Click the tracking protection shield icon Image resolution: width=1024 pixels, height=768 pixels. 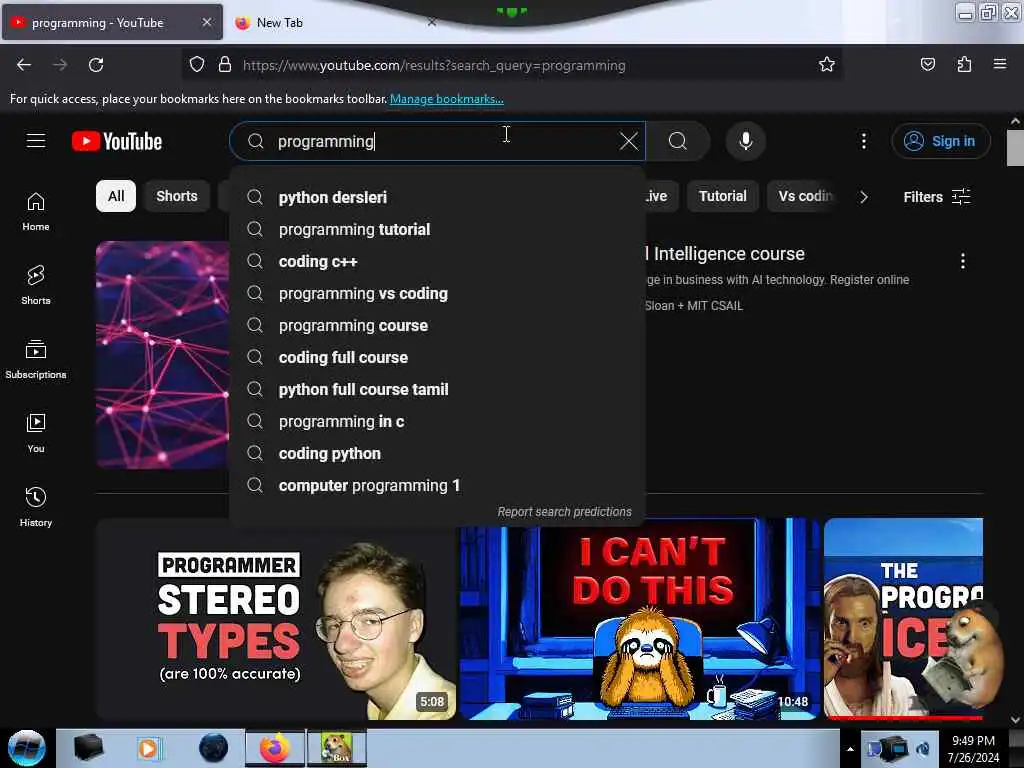click(x=197, y=65)
